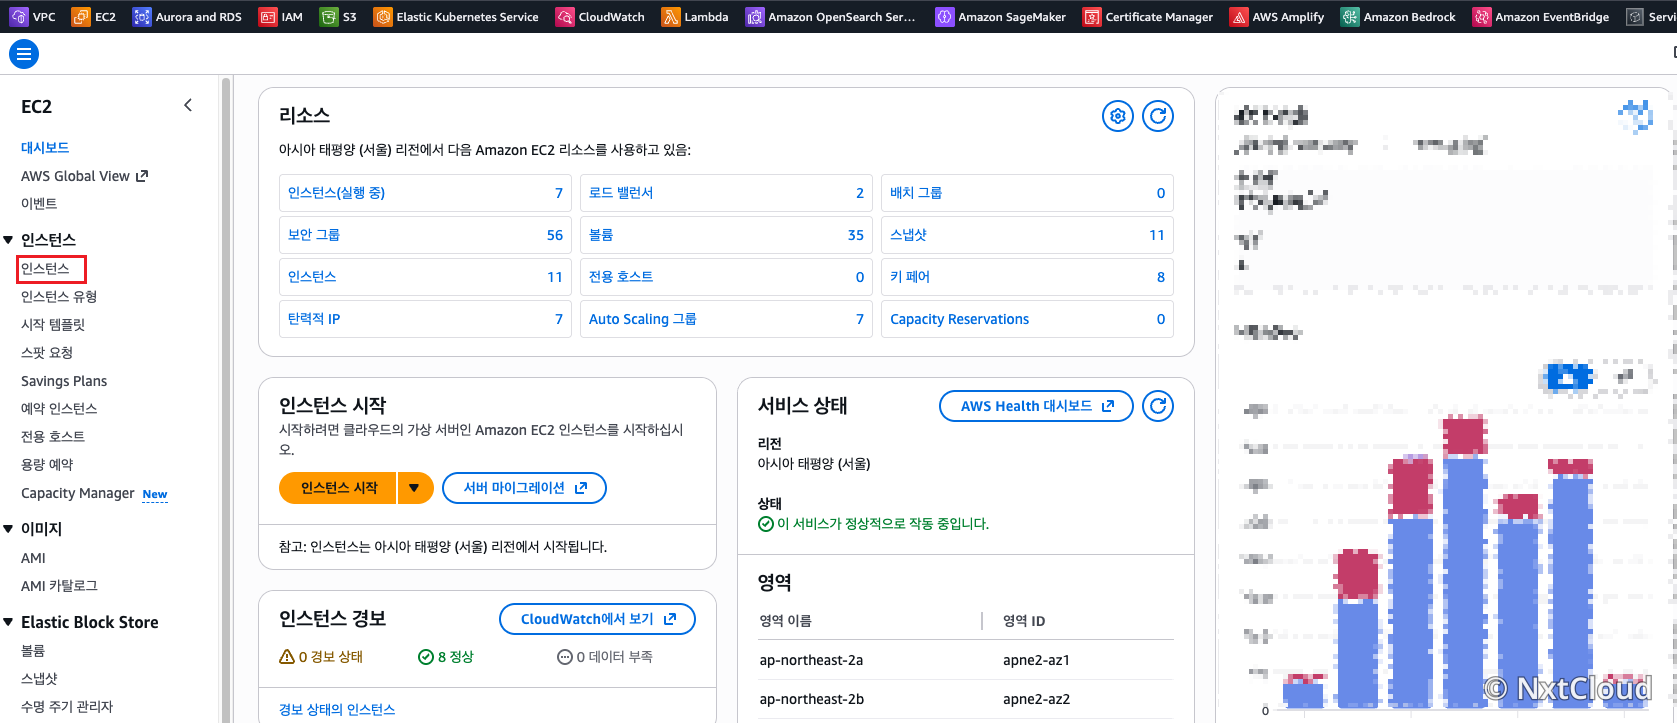
Task: Open the 인스턴스 시작 dropdown arrow
Action: coord(415,488)
